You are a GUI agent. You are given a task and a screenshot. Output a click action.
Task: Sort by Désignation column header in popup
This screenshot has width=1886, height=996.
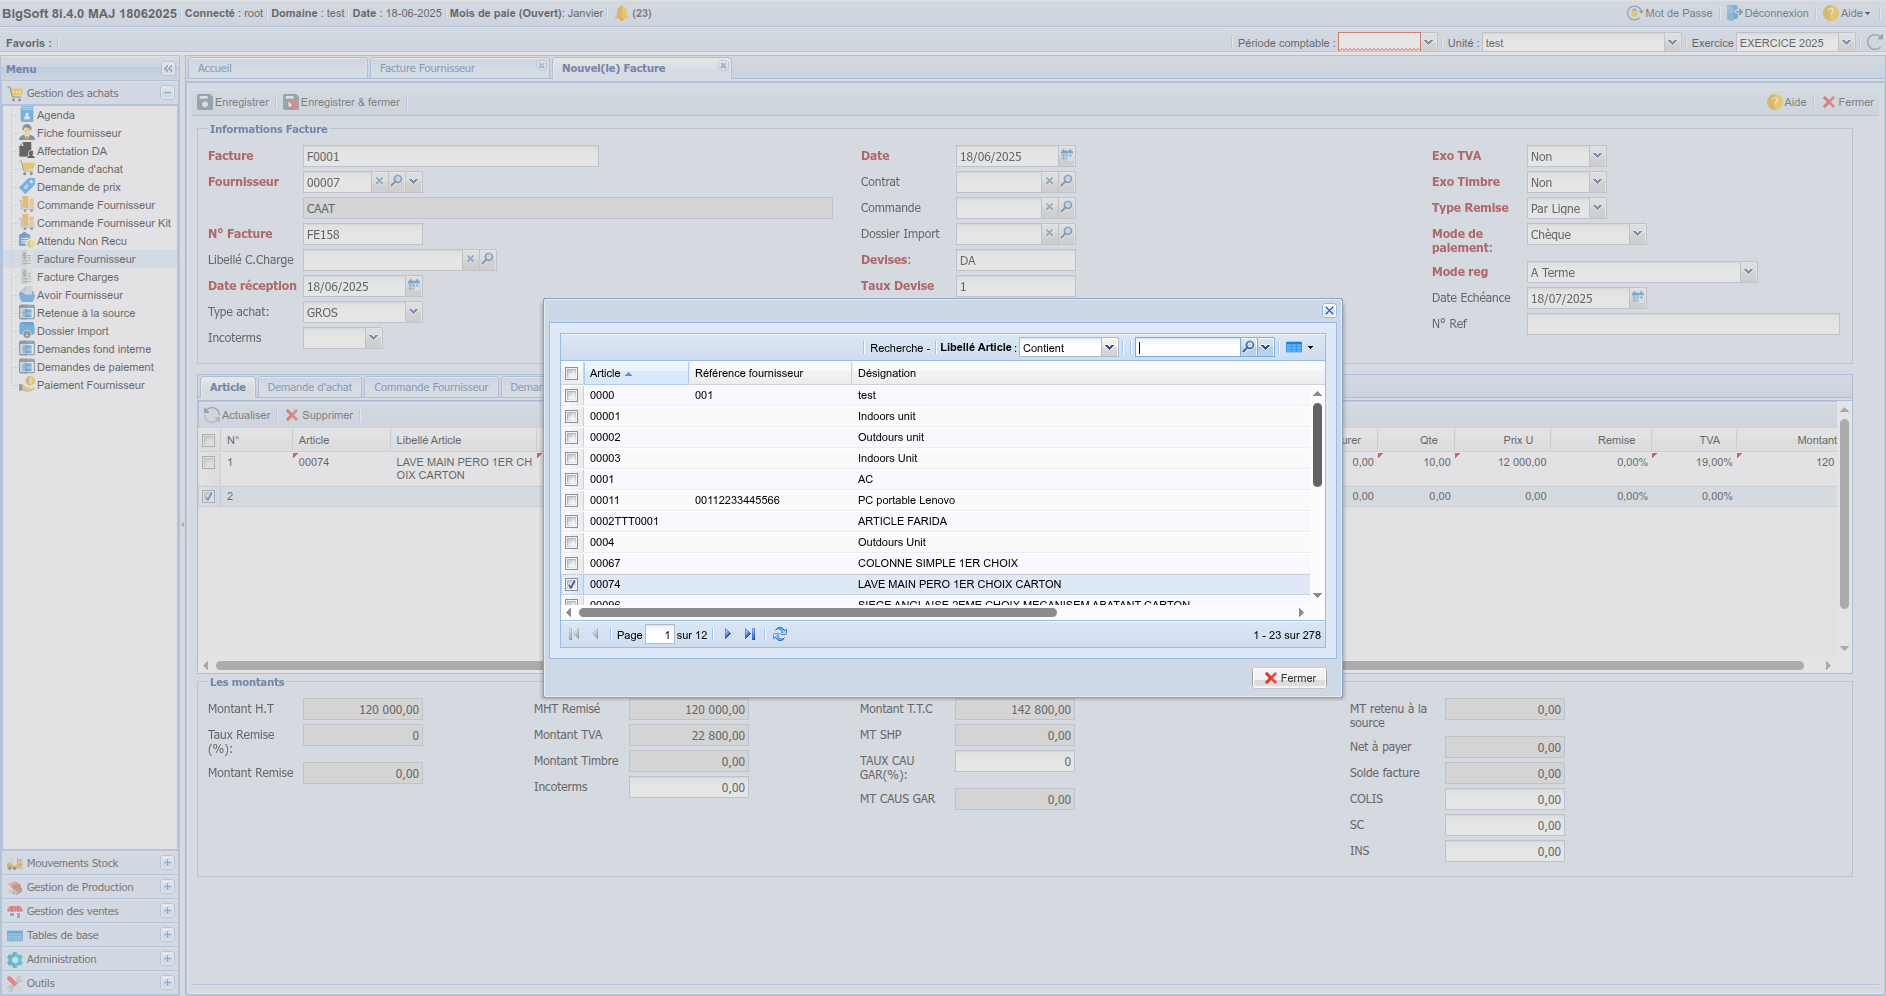point(1088,373)
